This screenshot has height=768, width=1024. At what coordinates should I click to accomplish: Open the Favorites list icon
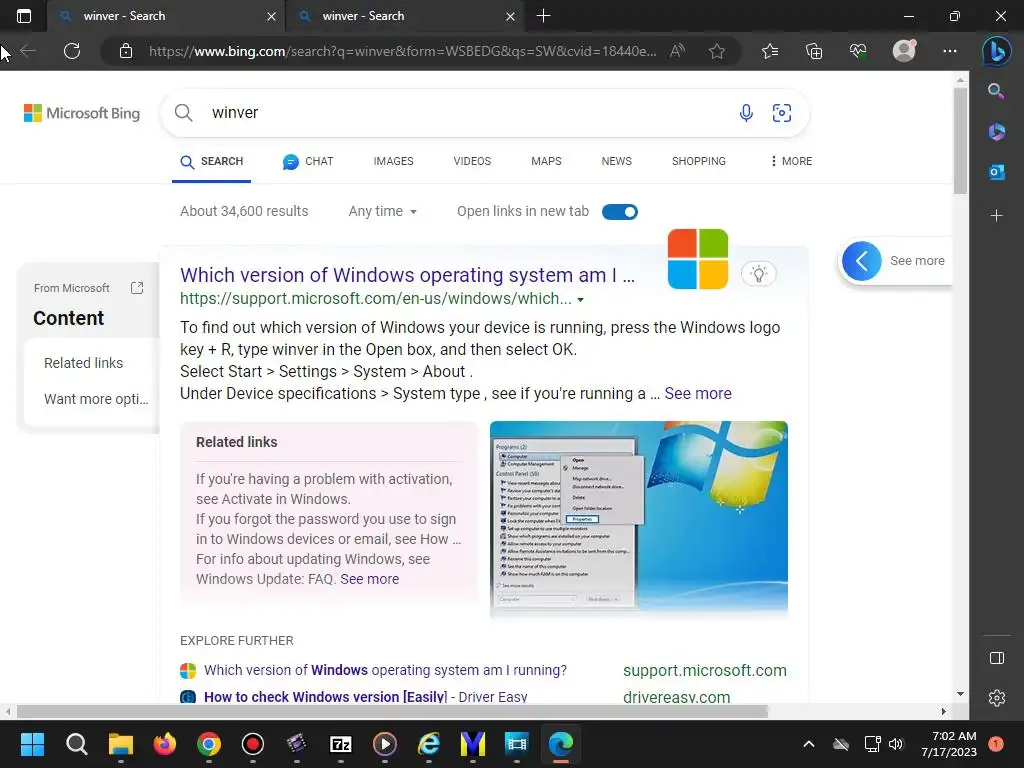[770, 51]
